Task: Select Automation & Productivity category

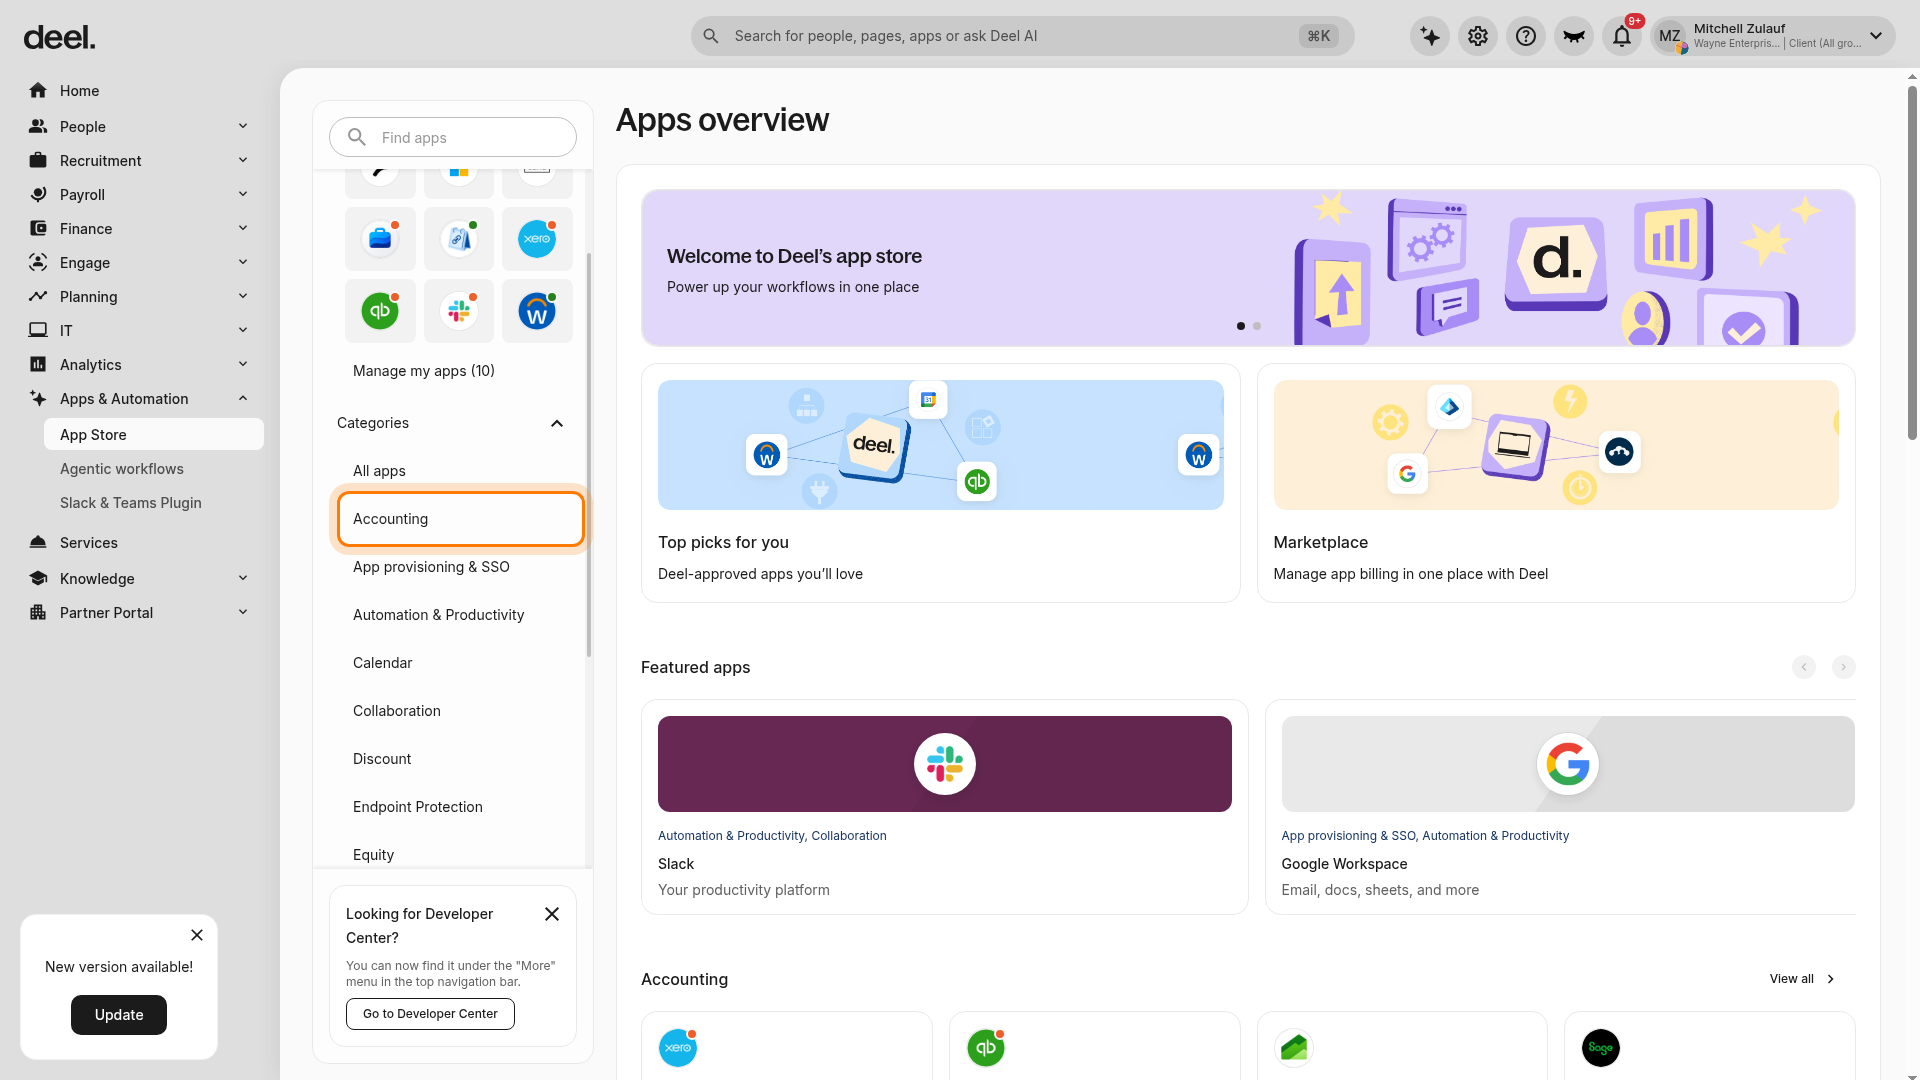Action: point(461,615)
